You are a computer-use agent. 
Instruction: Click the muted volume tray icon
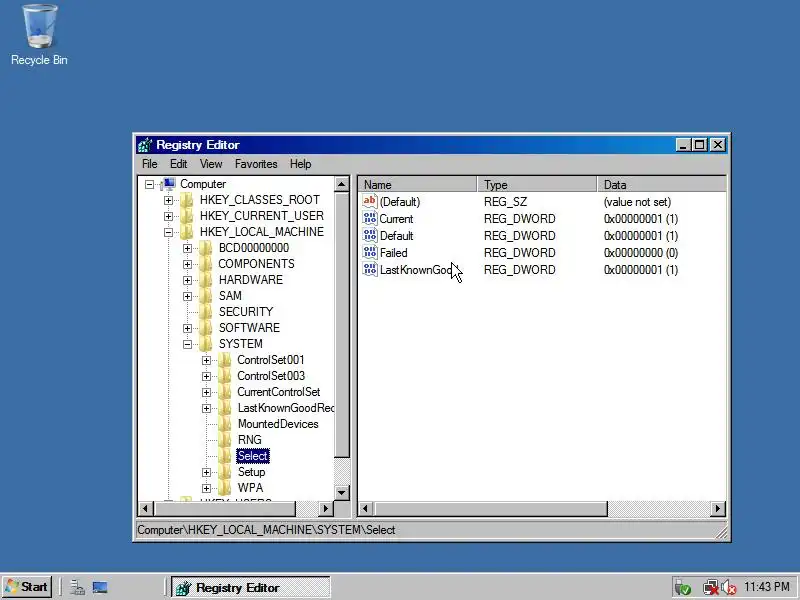point(730,587)
